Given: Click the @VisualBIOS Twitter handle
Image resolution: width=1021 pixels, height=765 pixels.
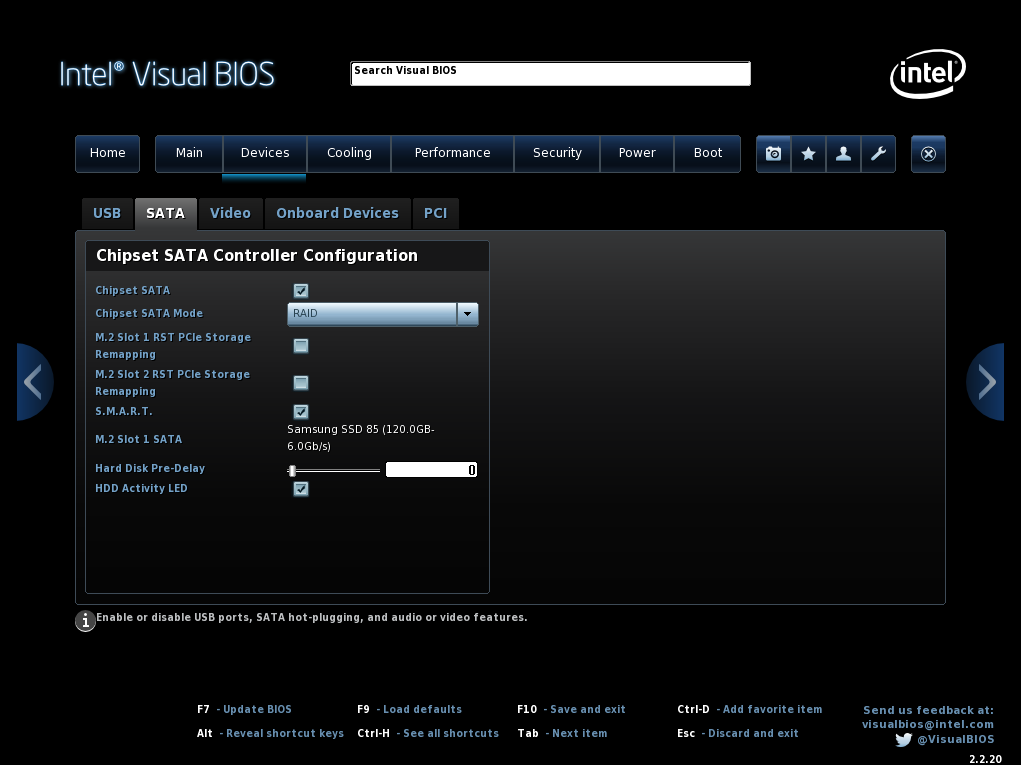Looking at the screenshot, I should click(956, 739).
